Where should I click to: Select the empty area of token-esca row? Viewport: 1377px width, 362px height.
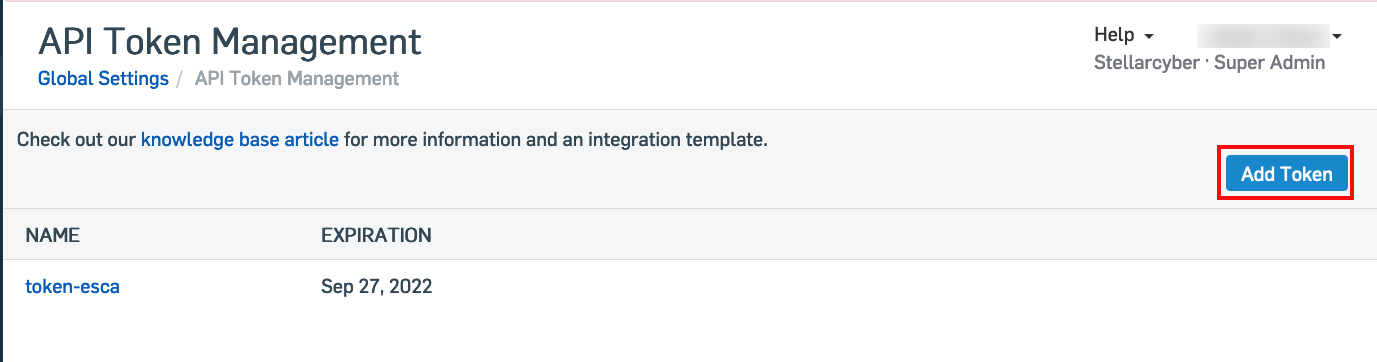(x=900, y=287)
